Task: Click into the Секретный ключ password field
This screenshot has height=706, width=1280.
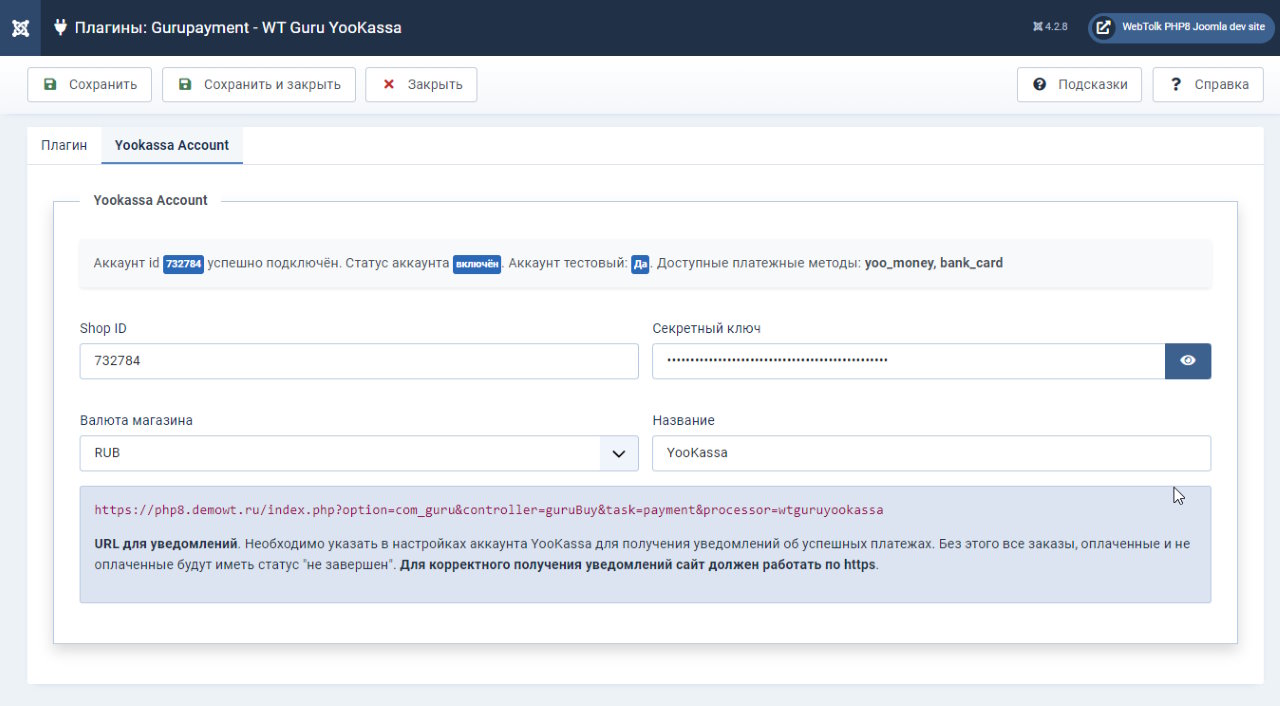Action: pos(909,361)
